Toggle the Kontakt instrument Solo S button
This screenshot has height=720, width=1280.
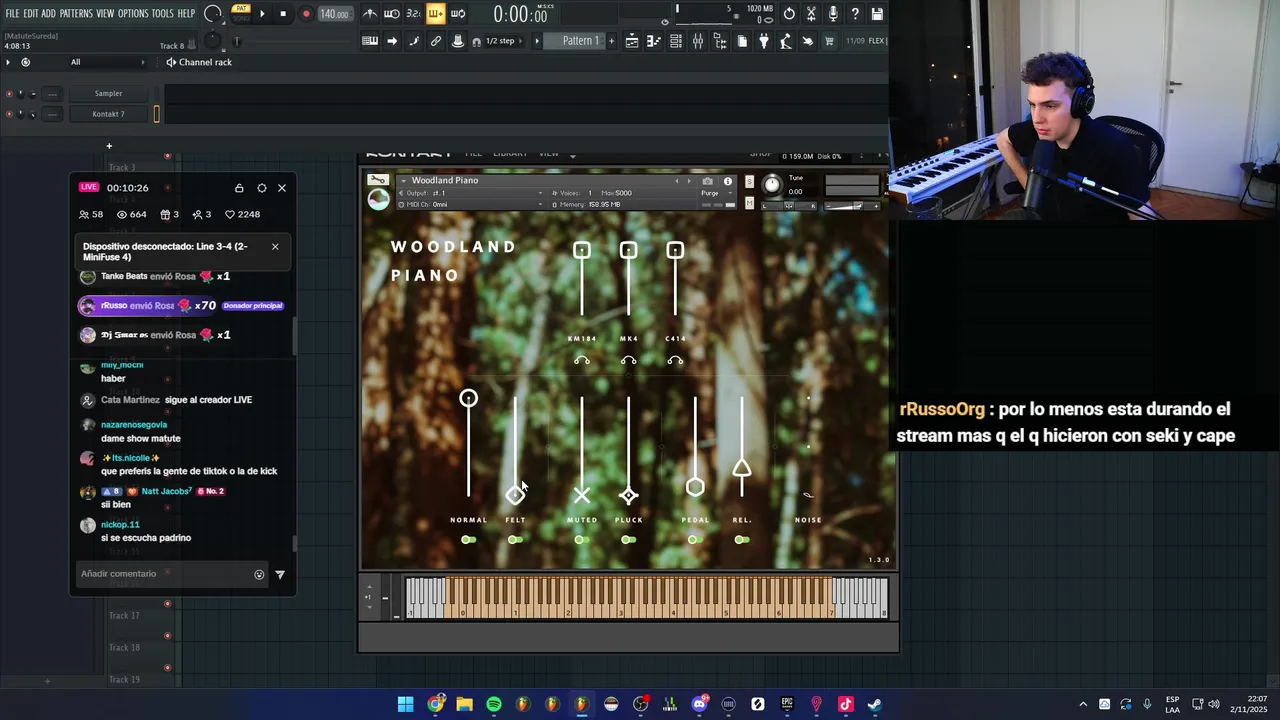pos(749,182)
